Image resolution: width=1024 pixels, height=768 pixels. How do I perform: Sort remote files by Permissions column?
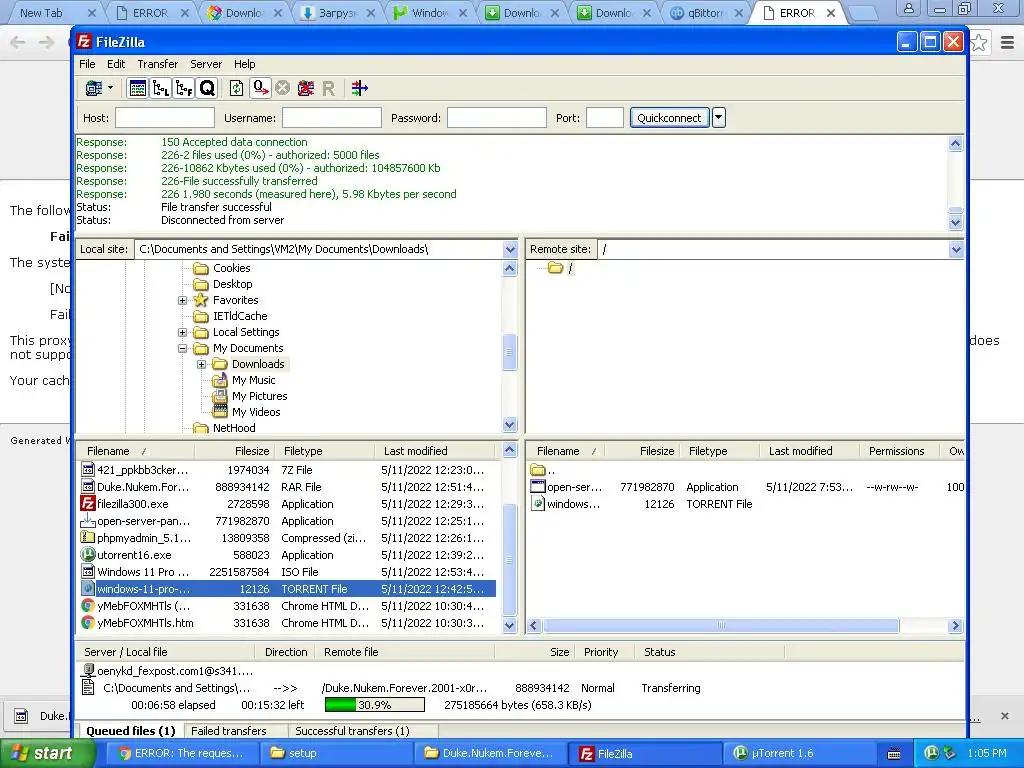[x=896, y=451]
